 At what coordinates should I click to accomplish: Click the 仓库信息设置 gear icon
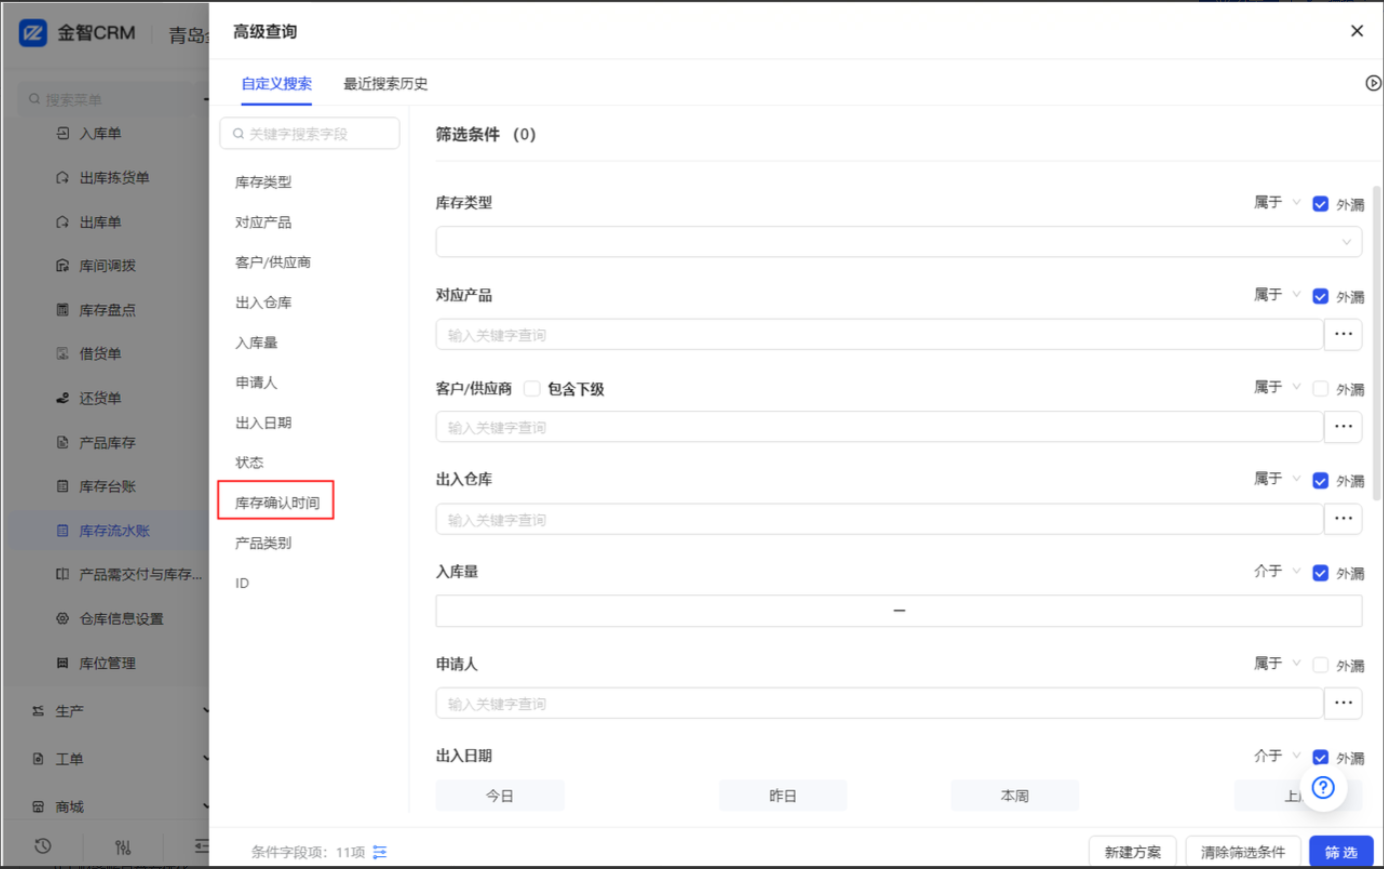63,618
